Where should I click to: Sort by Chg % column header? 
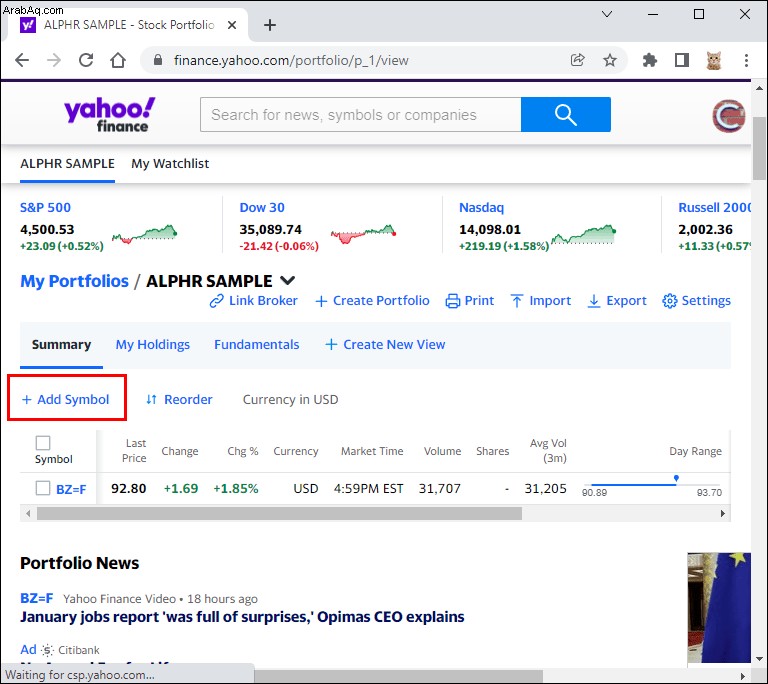(242, 451)
